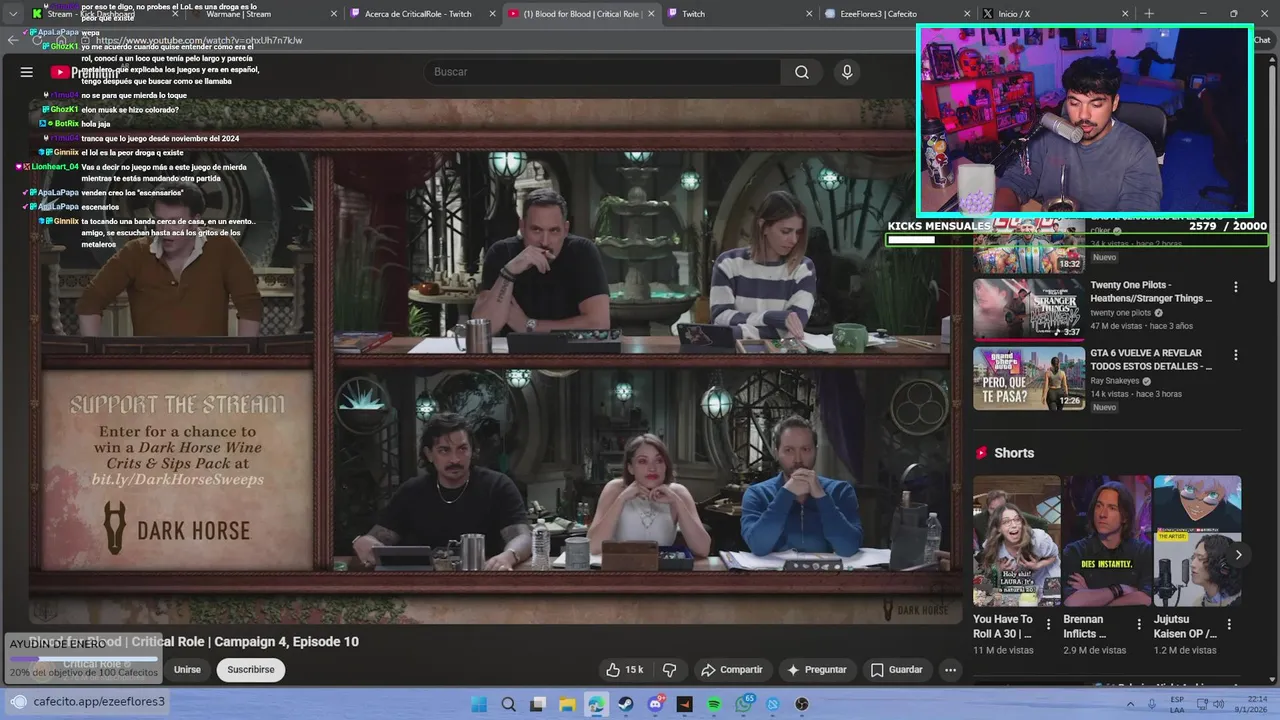This screenshot has height=720, width=1280.
Task: Start voice search with the microphone icon
Action: pos(847,72)
